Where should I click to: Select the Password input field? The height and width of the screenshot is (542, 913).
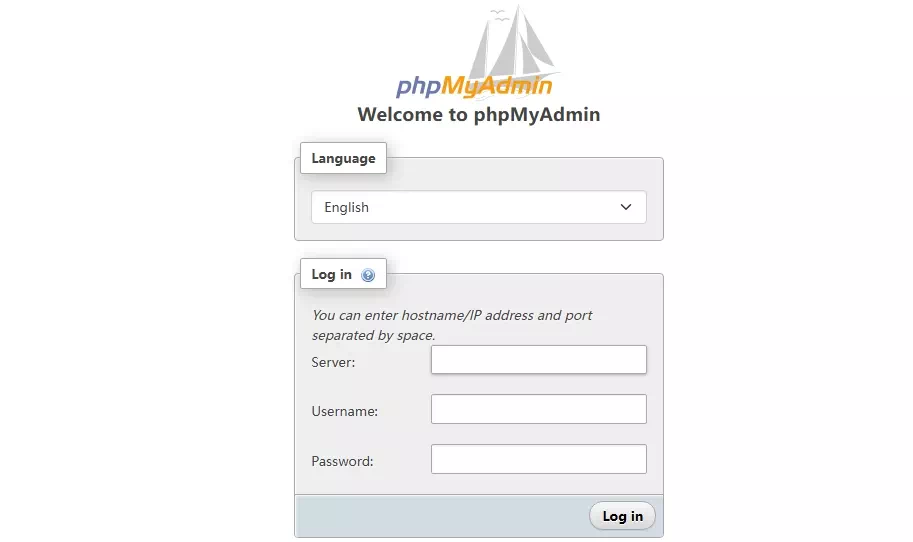point(538,459)
